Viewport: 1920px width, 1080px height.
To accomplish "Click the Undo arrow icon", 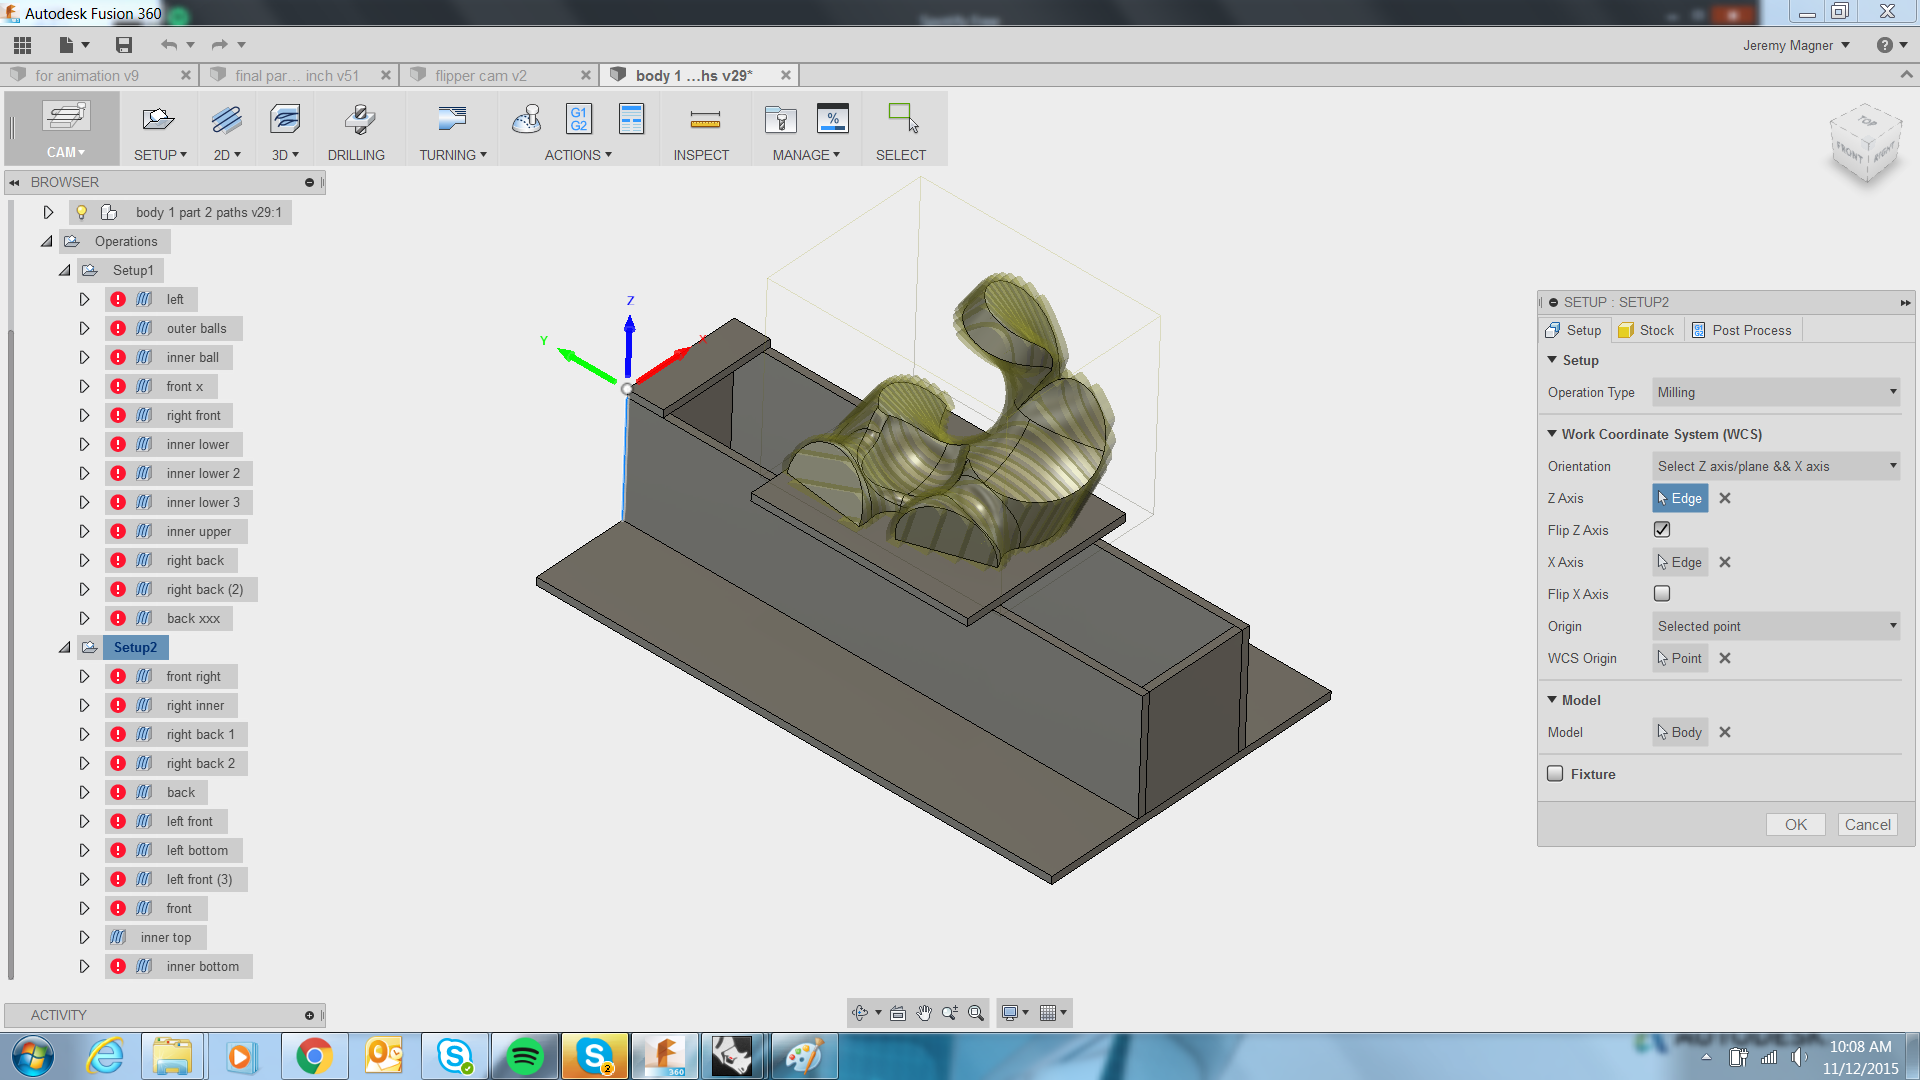I will 169,45.
